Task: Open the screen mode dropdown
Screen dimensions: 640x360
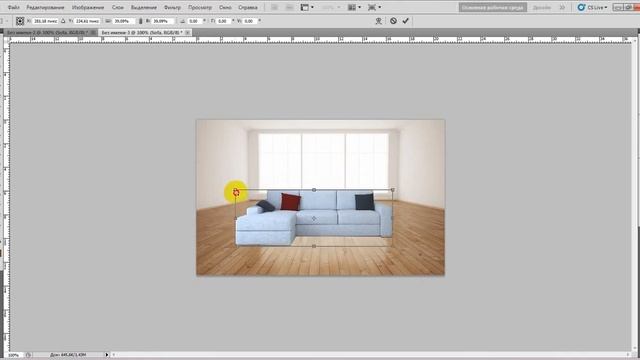Action: (x=374, y=7)
